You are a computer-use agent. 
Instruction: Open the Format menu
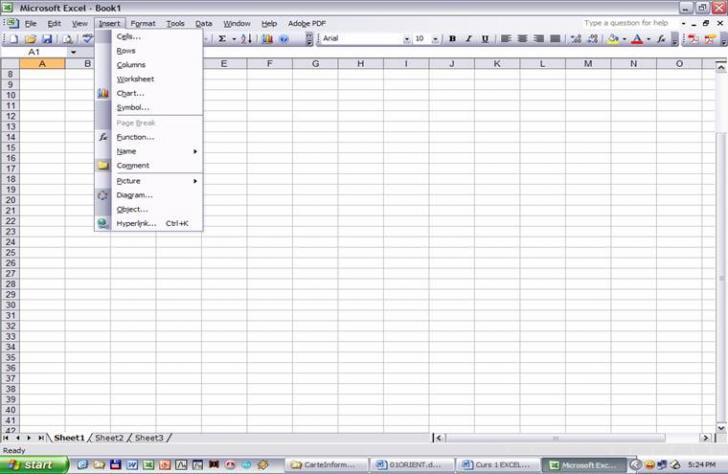pyautogui.click(x=143, y=23)
